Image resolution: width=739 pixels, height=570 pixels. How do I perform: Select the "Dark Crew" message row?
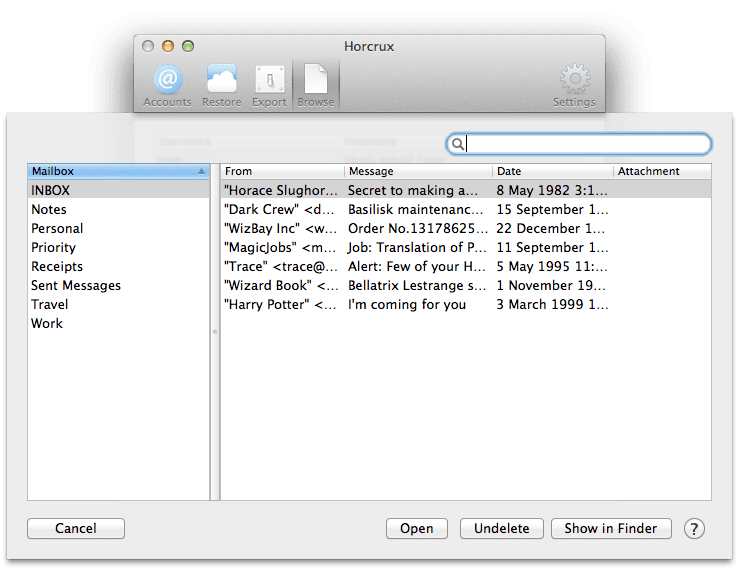[466, 209]
